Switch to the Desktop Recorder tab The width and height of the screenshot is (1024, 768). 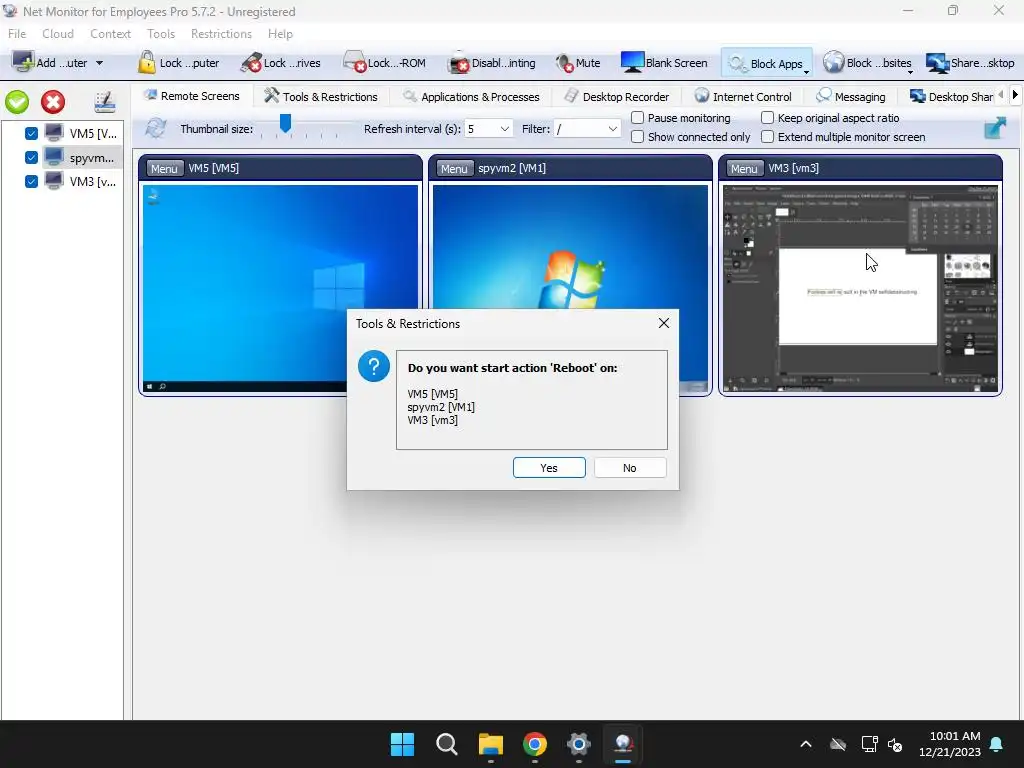tap(616, 97)
